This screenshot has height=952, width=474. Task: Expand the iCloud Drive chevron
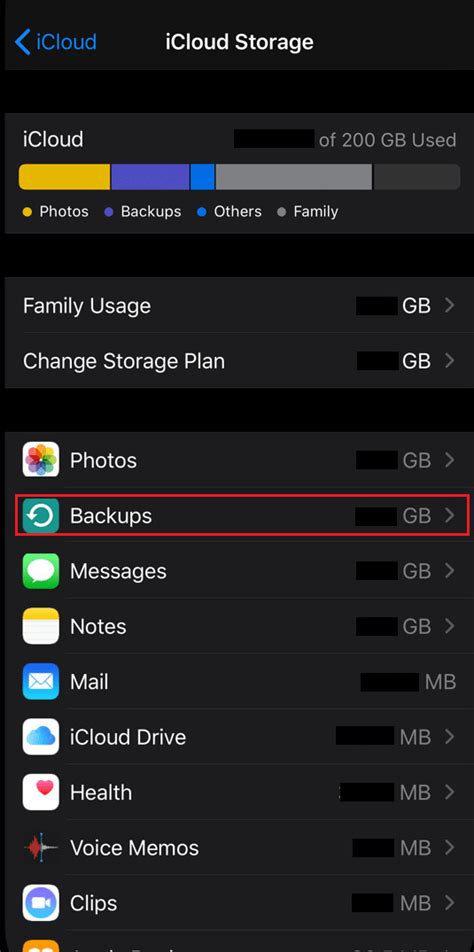click(x=449, y=736)
